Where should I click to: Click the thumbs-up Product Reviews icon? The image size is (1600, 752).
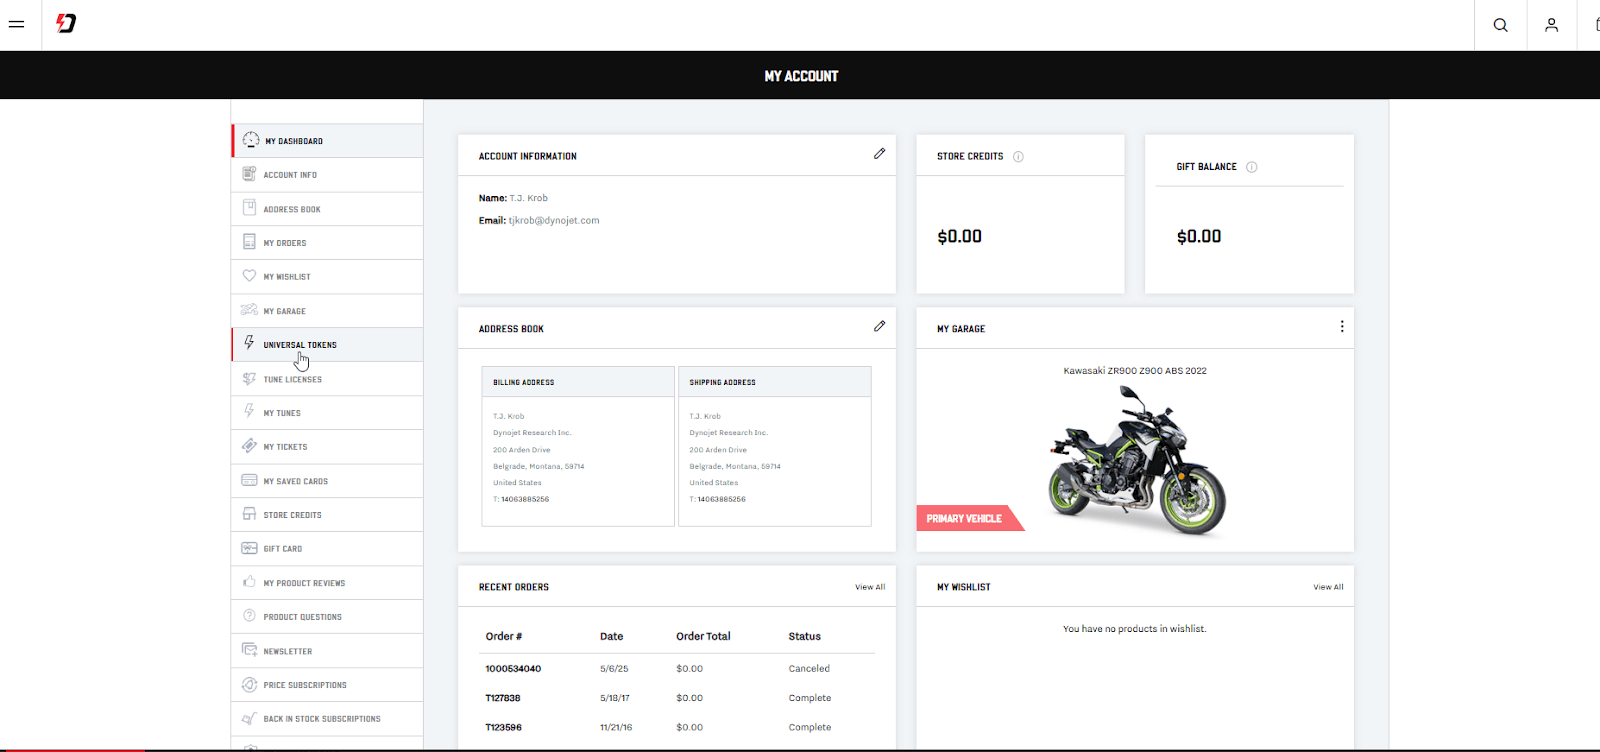(249, 581)
